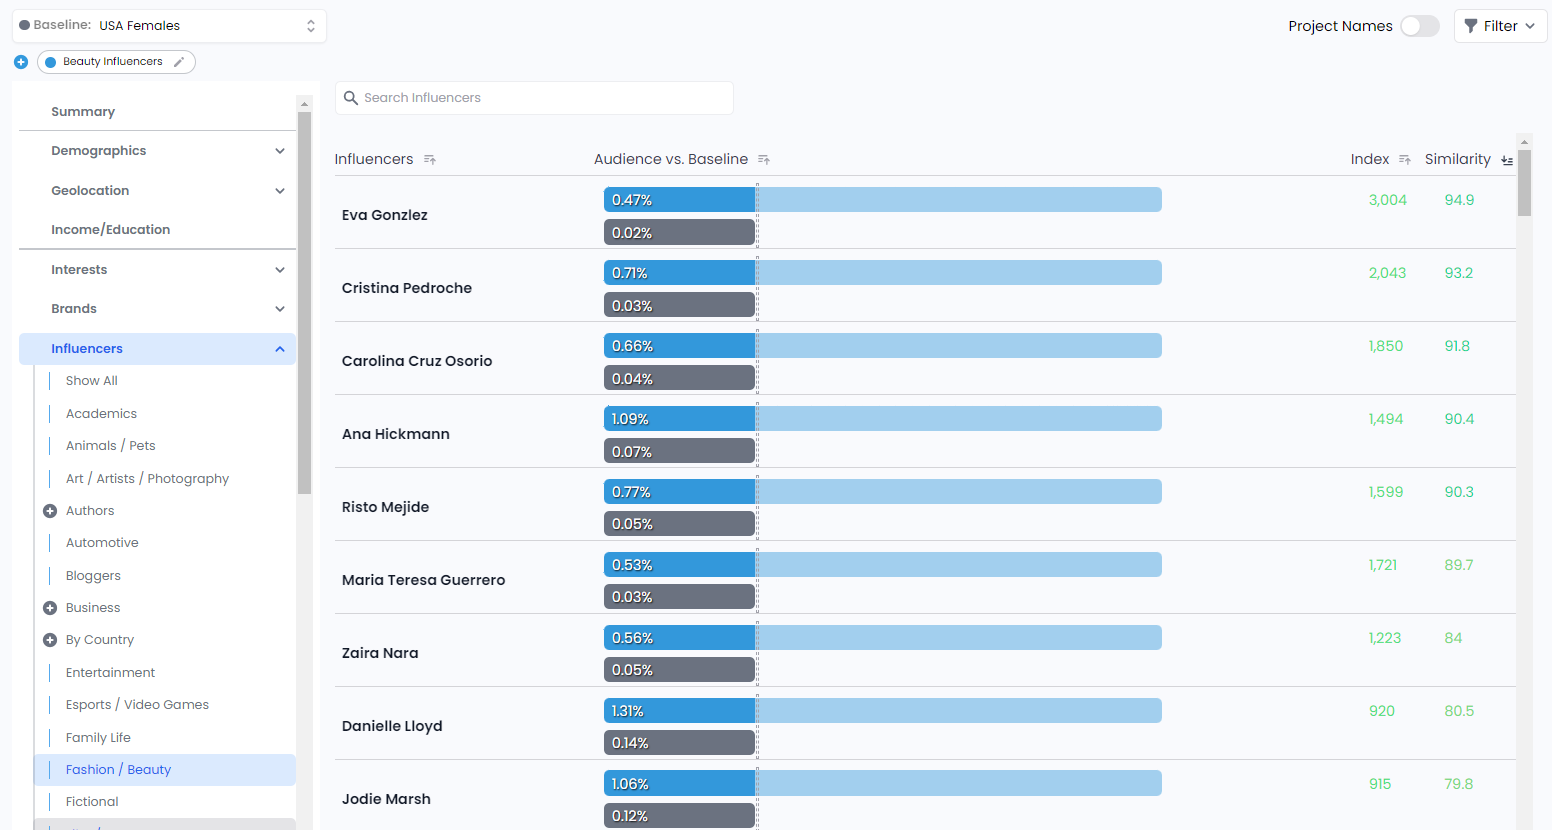Click Danielle Lloyd's blue audience bar
The width and height of the screenshot is (1552, 830).
(680, 711)
